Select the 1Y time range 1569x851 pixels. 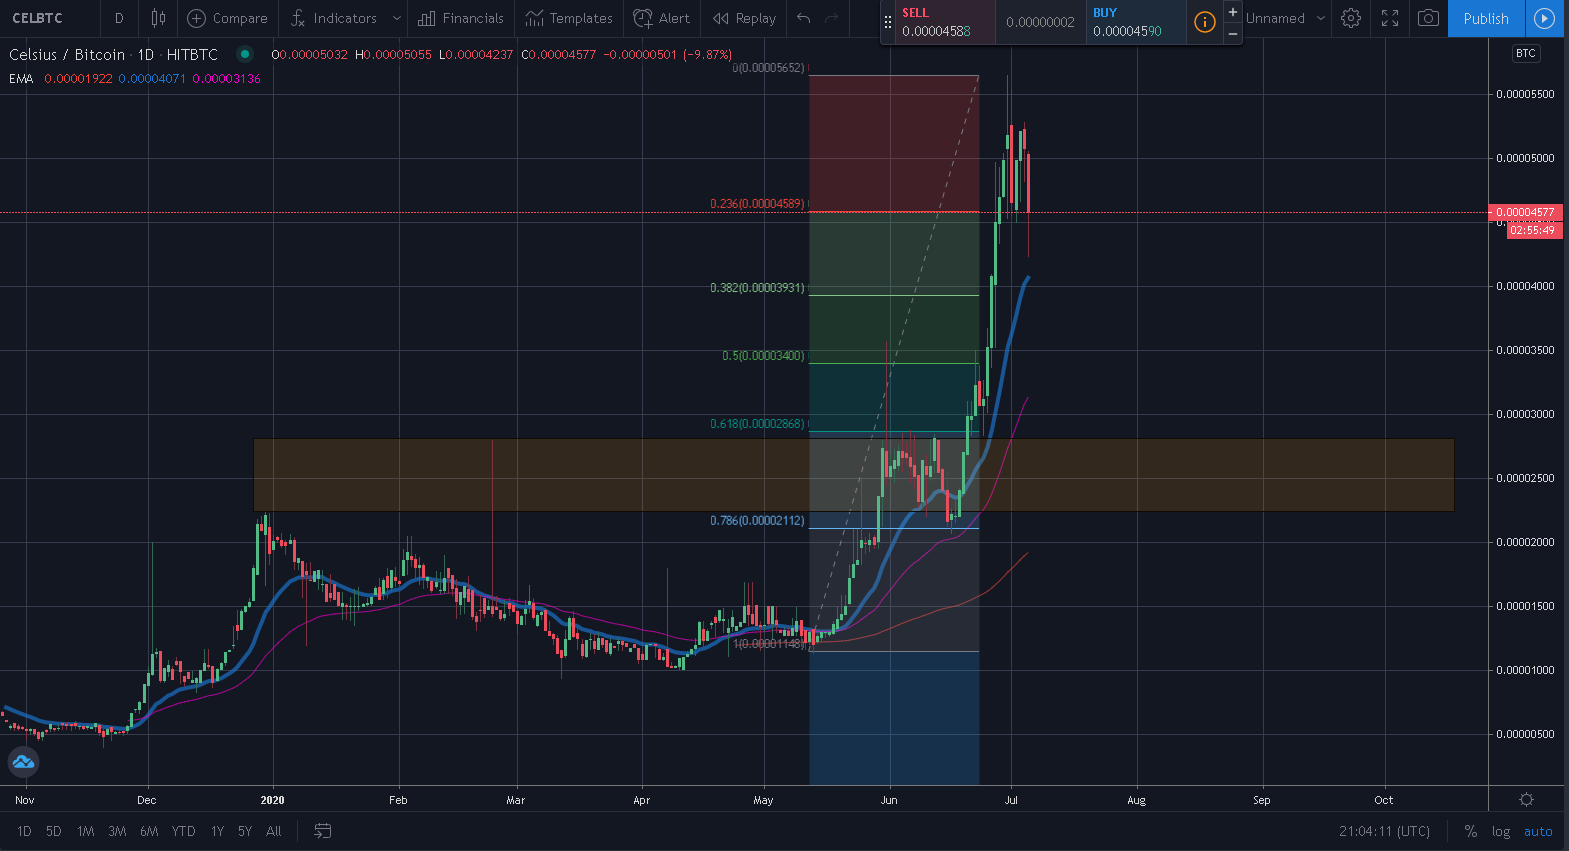tap(217, 831)
